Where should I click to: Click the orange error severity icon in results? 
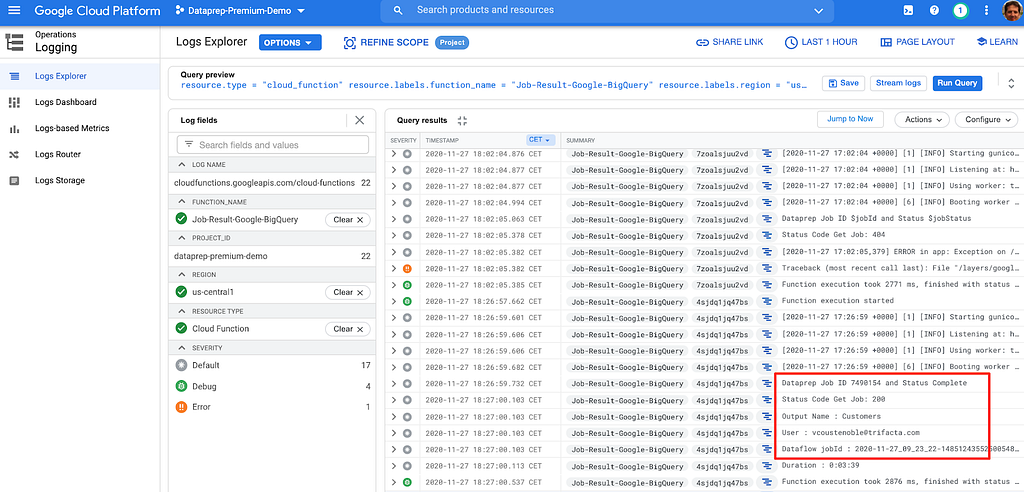pos(407,269)
